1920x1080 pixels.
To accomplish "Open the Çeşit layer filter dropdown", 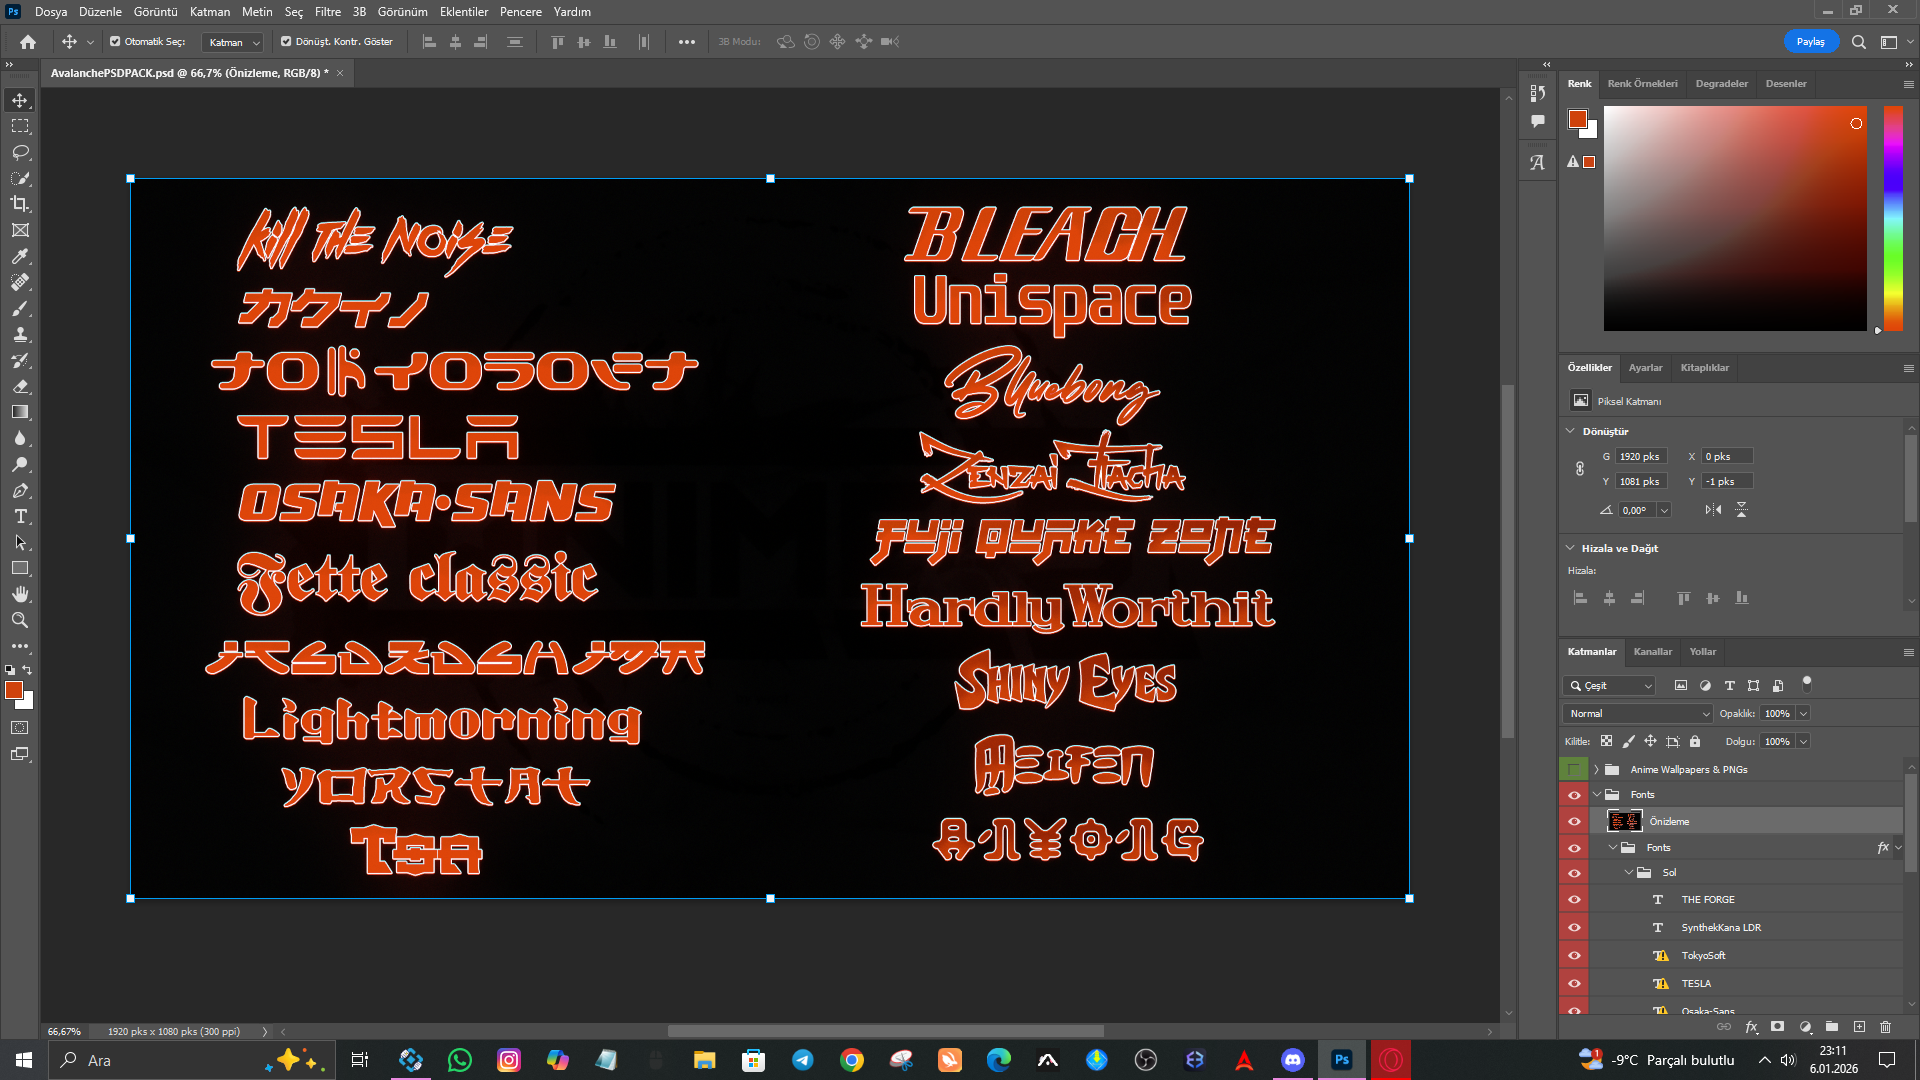I will (1609, 686).
